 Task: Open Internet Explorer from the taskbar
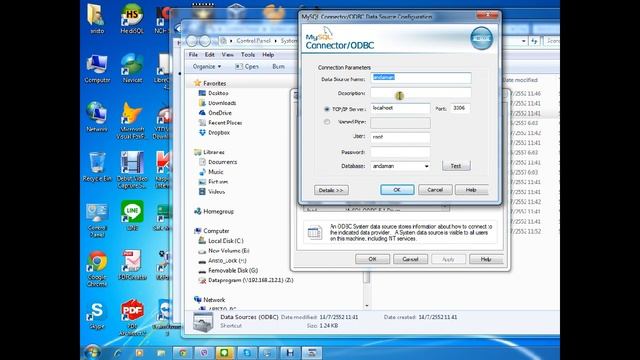coord(118,353)
